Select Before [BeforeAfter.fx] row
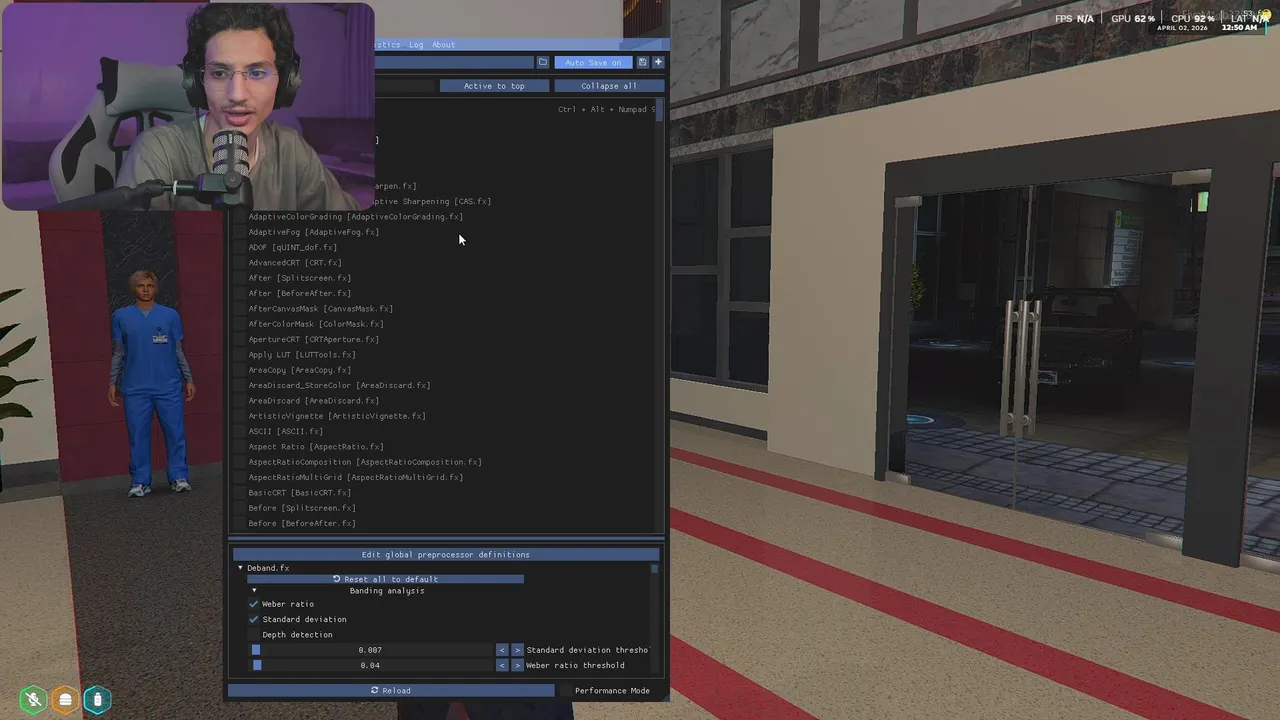Screen dimensions: 1280x720 302,523
